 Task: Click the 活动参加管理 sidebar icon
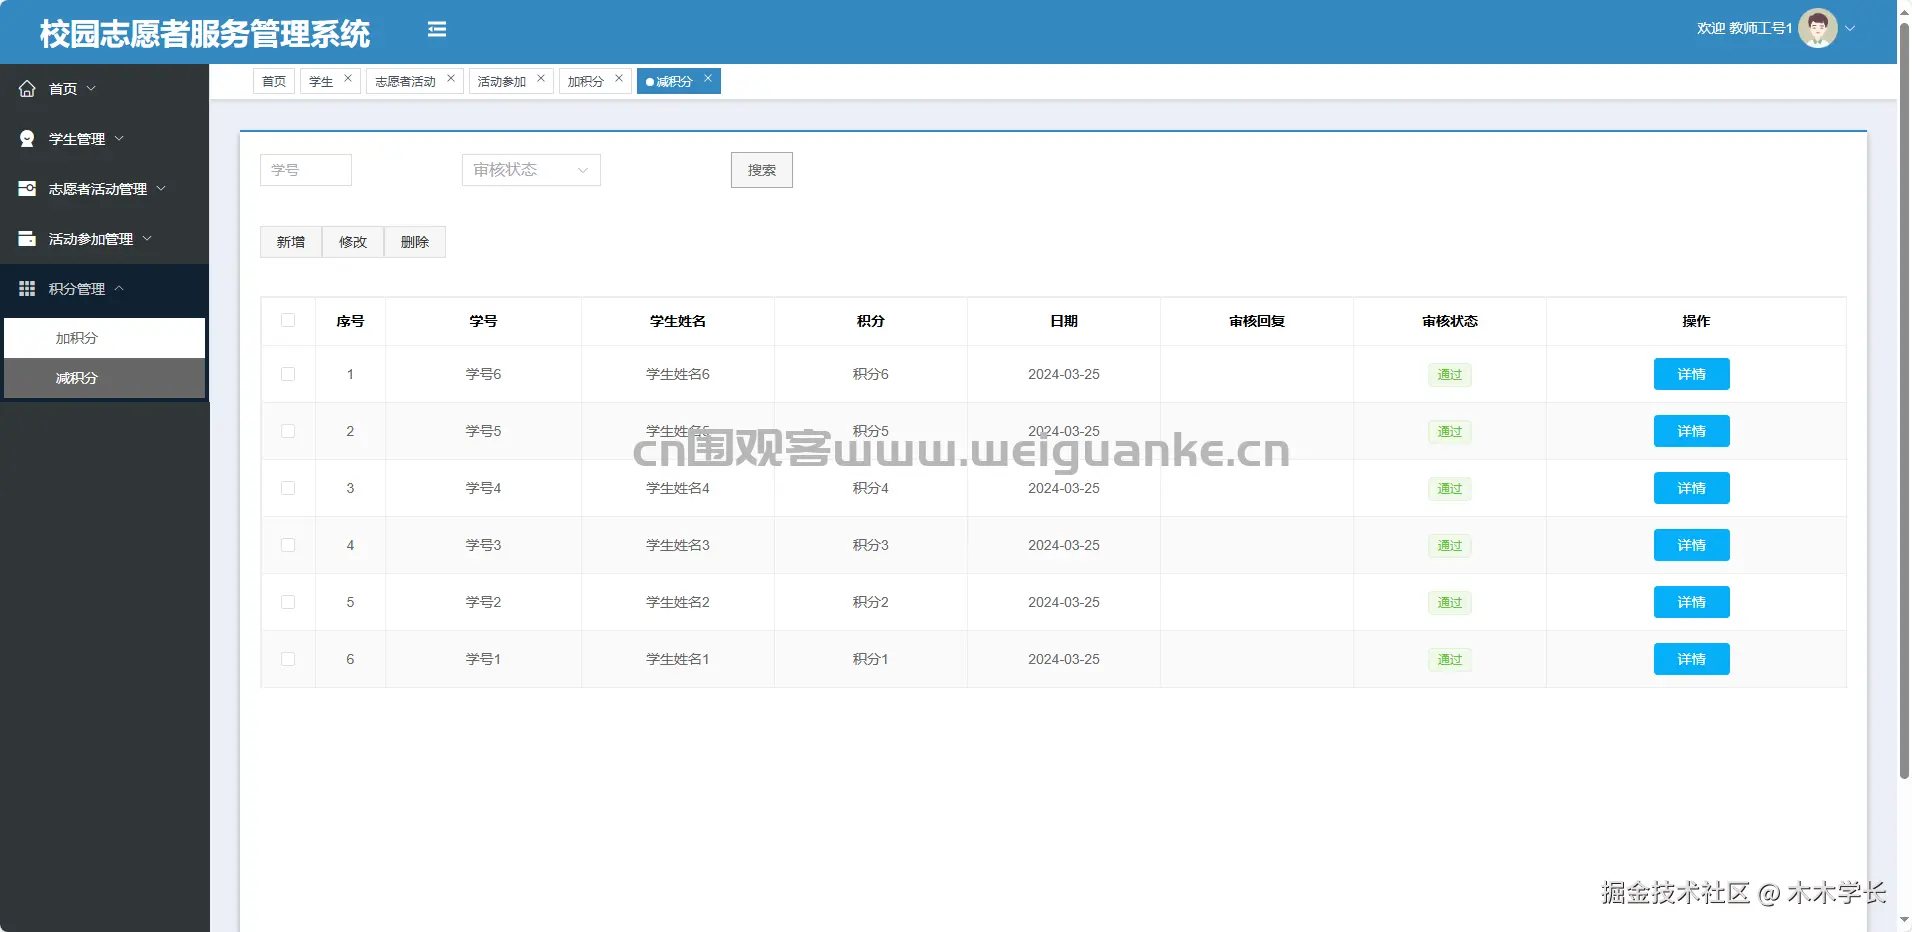[x=27, y=239]
